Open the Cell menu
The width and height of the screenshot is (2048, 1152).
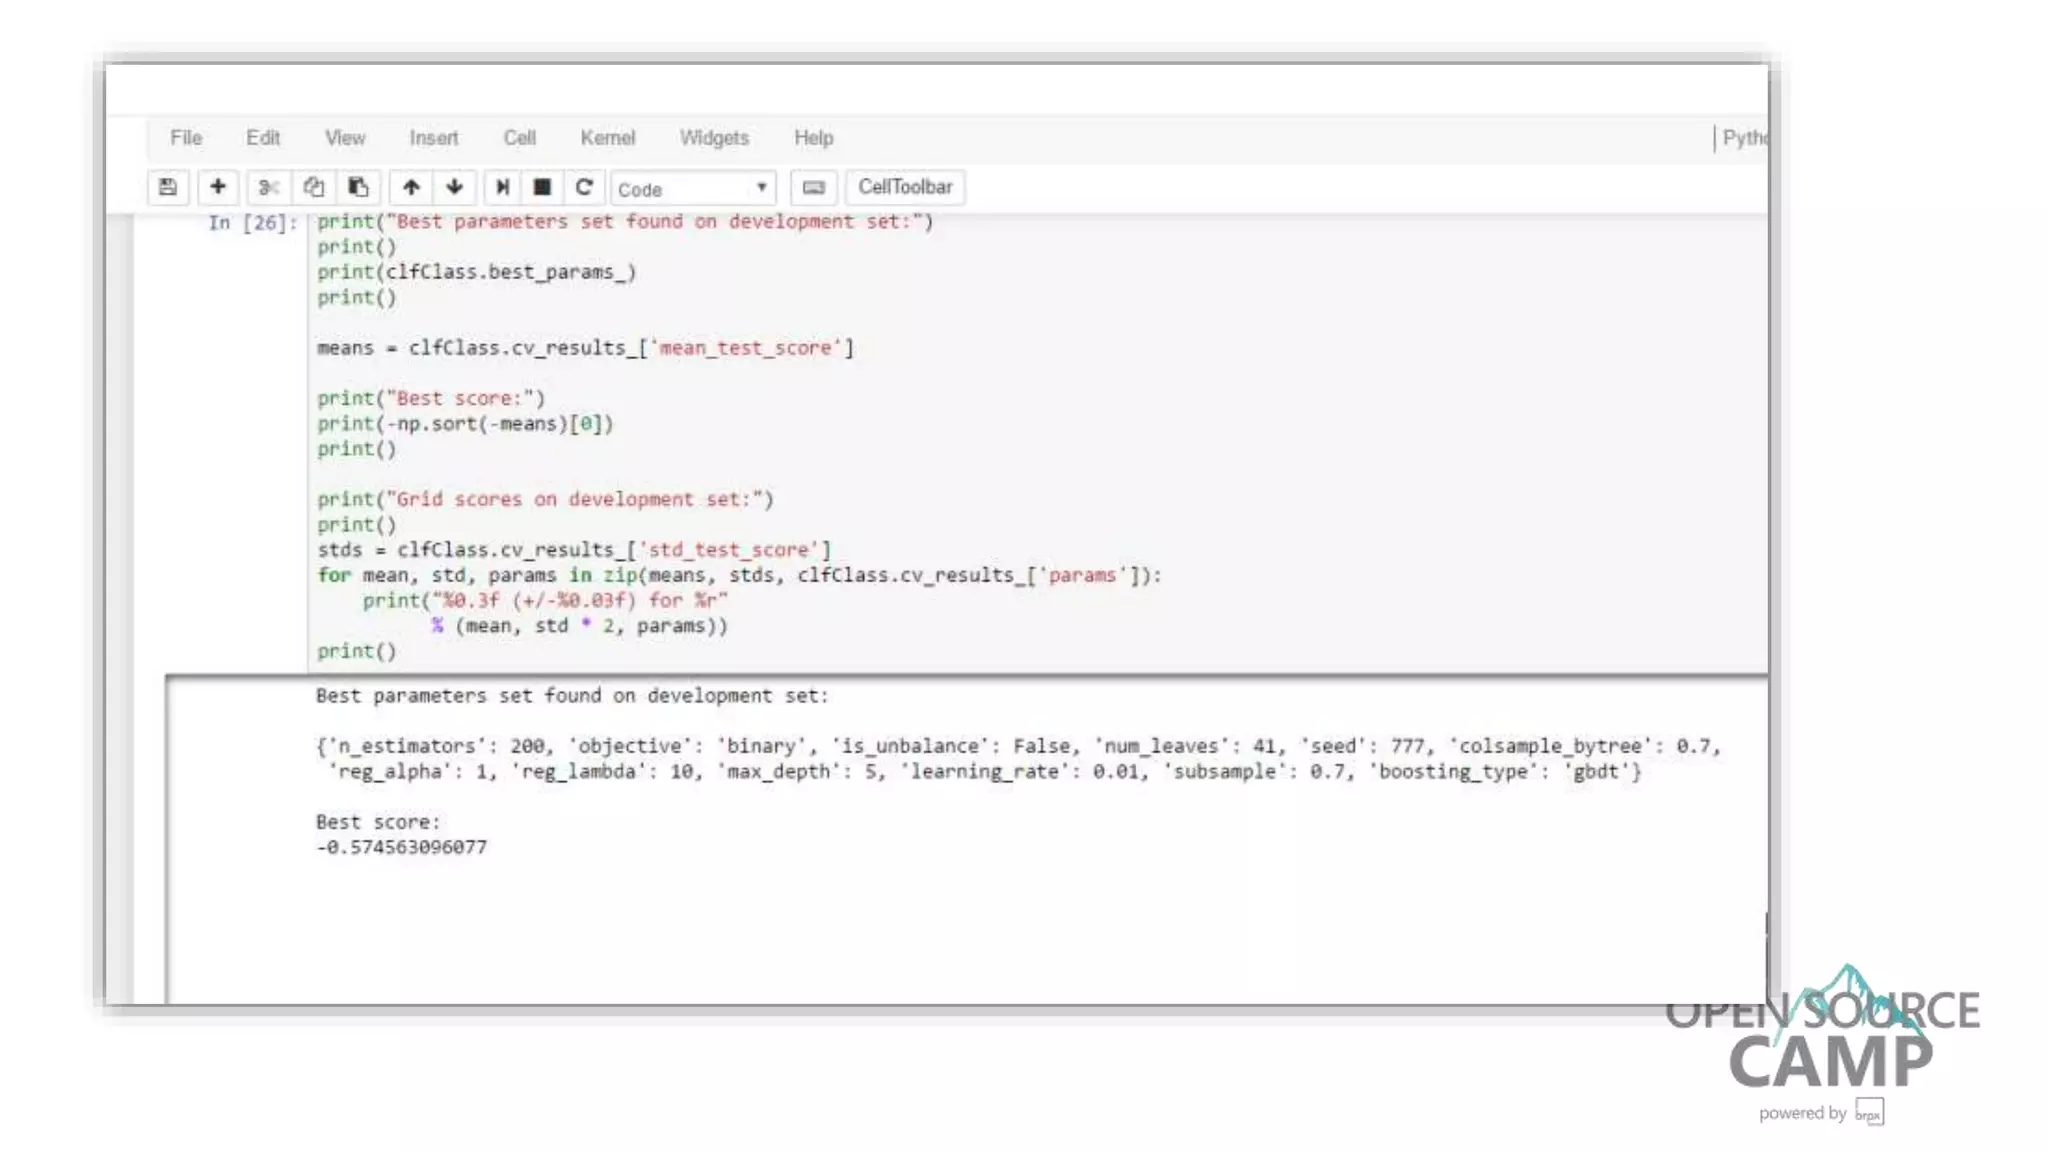(519, 138)
